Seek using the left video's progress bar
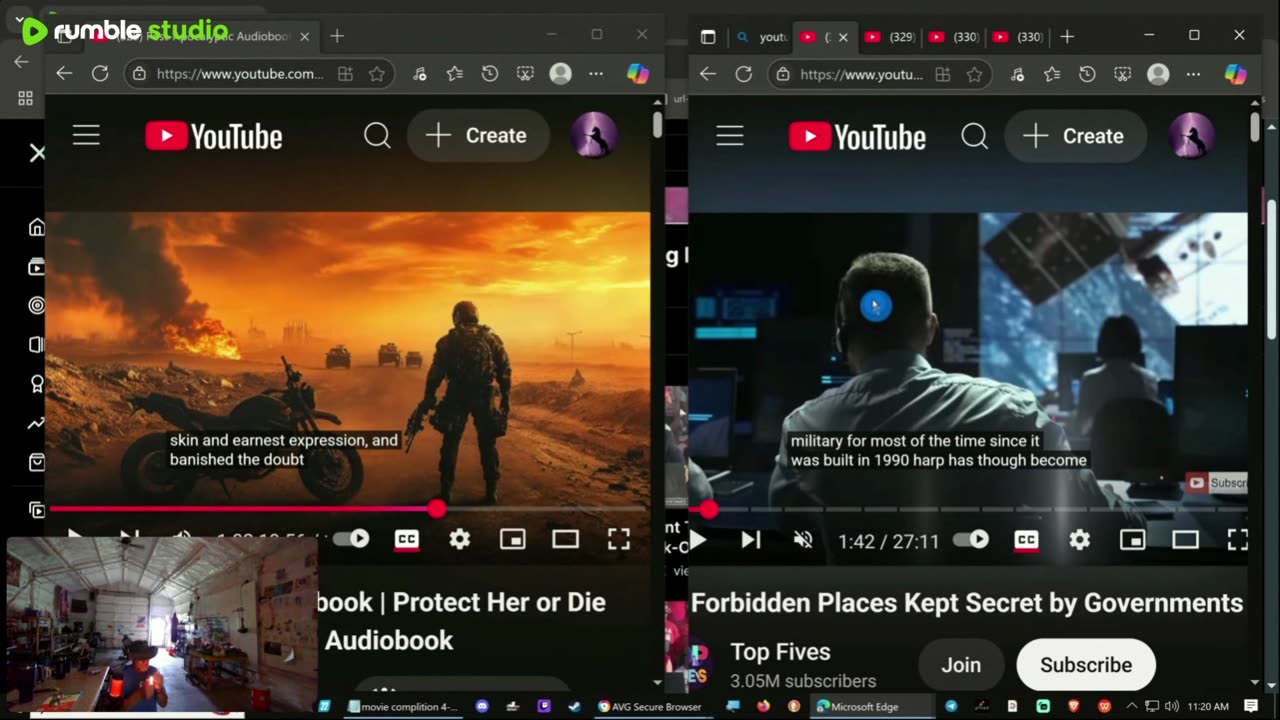The width and height of the screenshot is (1280, 720). click(x=348, y=509)
